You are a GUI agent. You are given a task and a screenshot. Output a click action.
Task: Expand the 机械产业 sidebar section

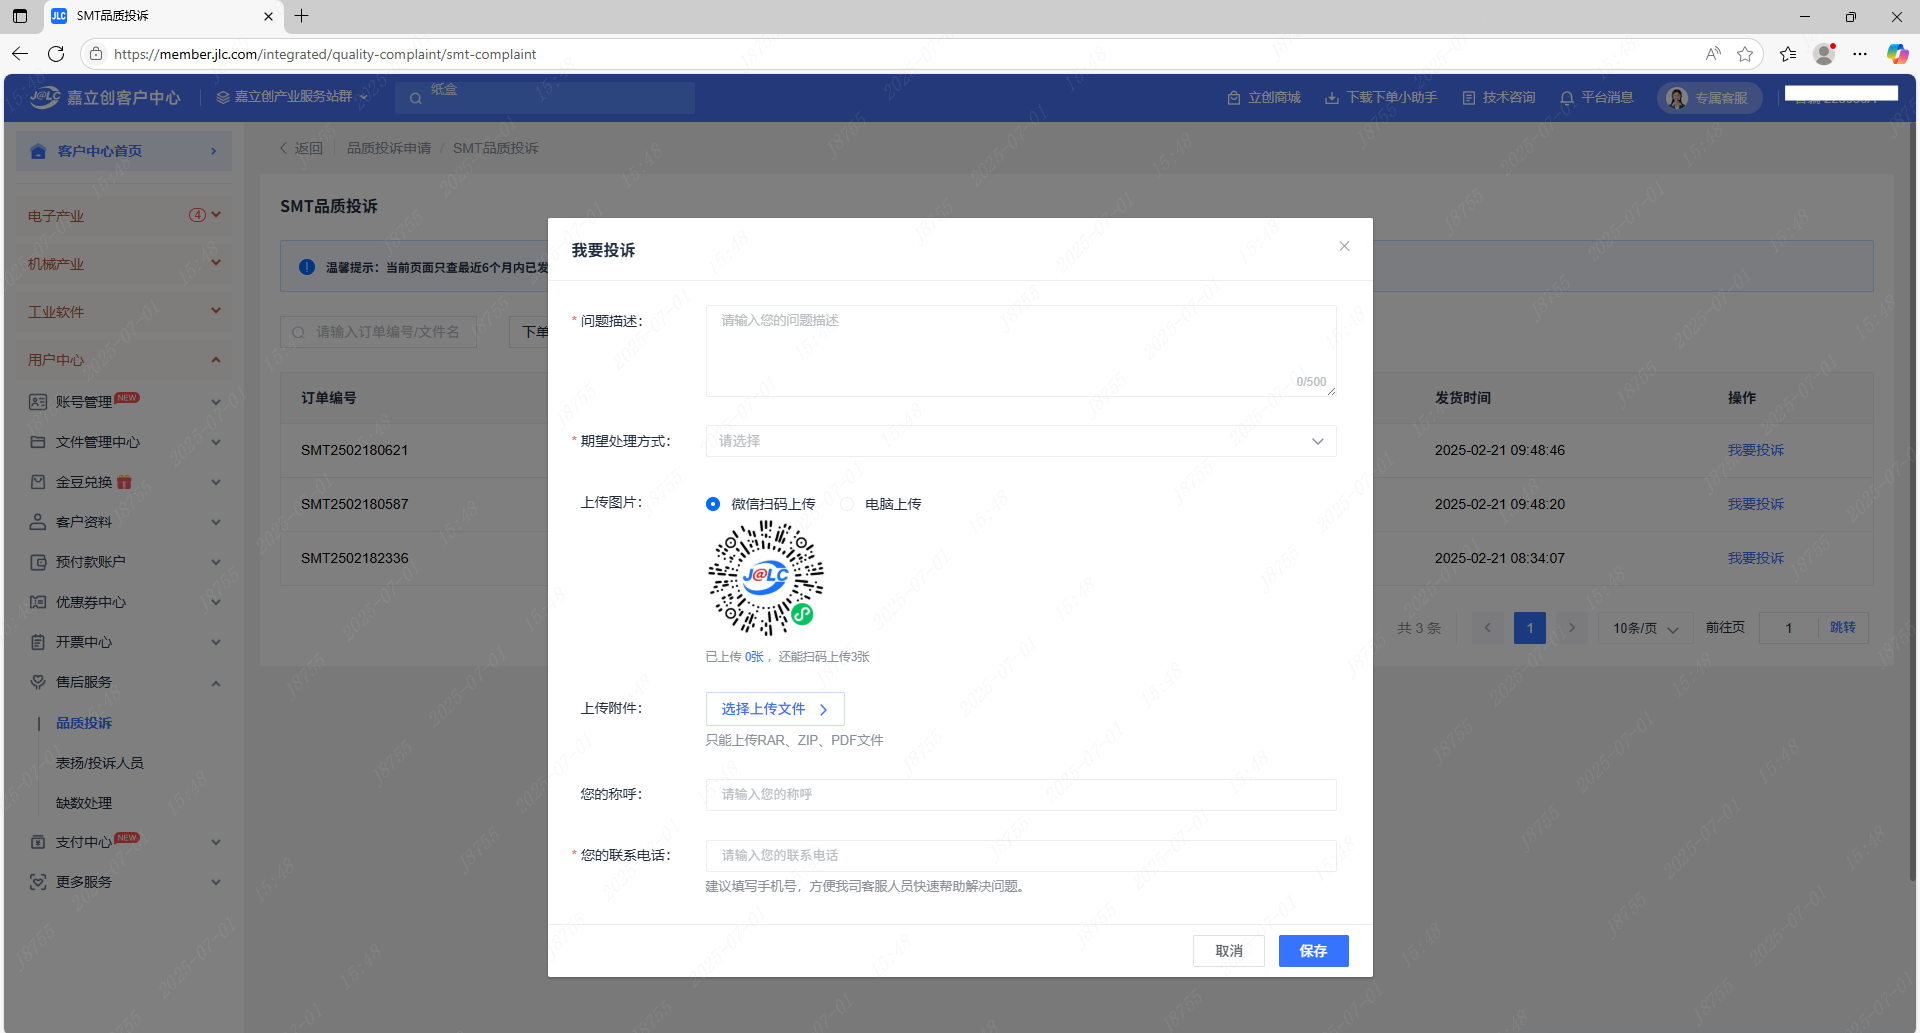tap(124, 263)
